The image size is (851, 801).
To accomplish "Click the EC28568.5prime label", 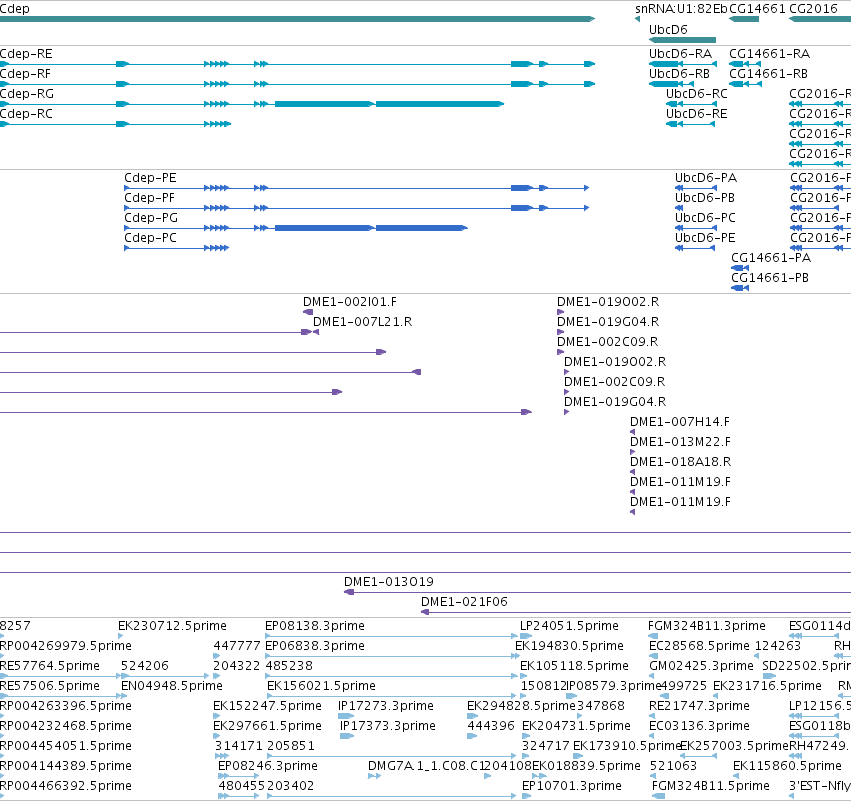I will (x=699, y=646).
